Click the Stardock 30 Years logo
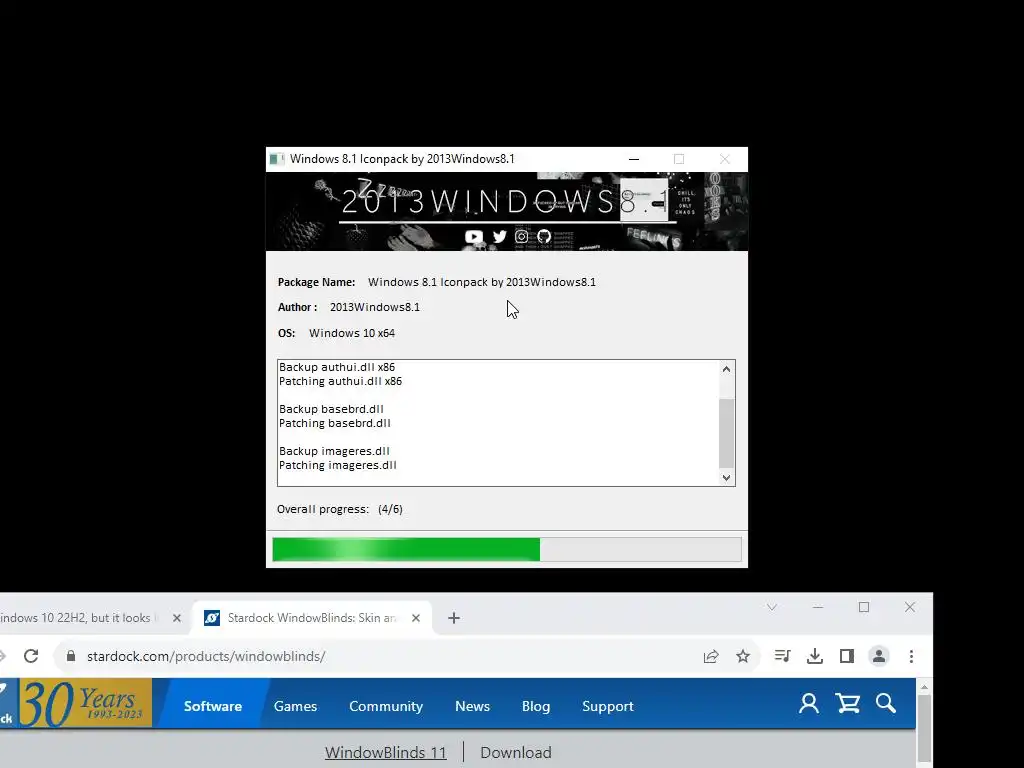This screenshot has height=768, width=1024. coord(76,703)
